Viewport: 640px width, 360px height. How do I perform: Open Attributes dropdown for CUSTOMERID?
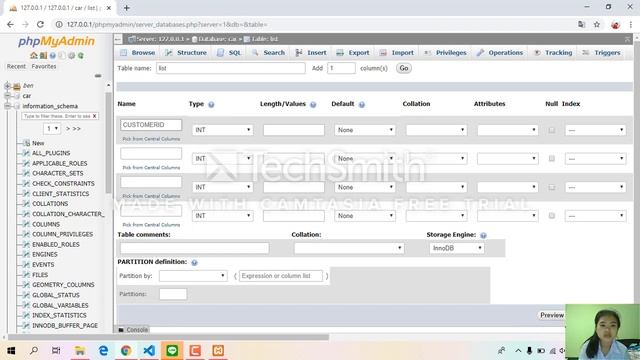pos(507,130)
